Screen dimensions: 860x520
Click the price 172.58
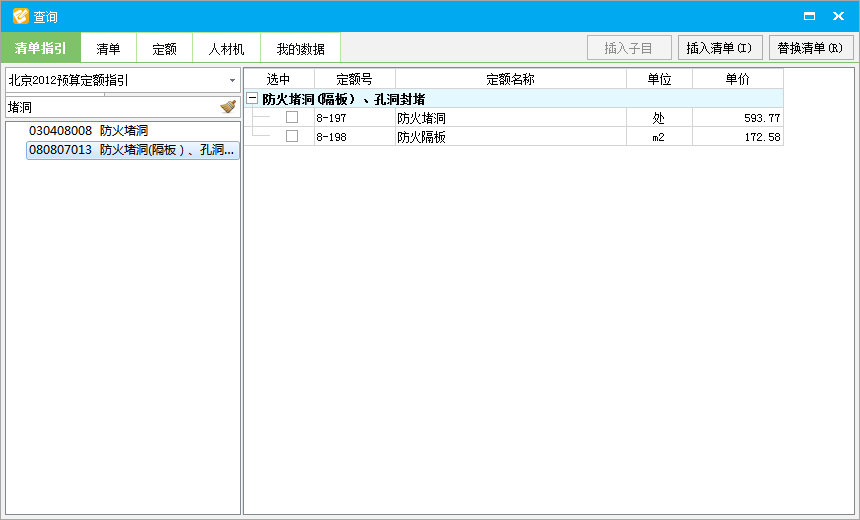click(x=738, y=136)
